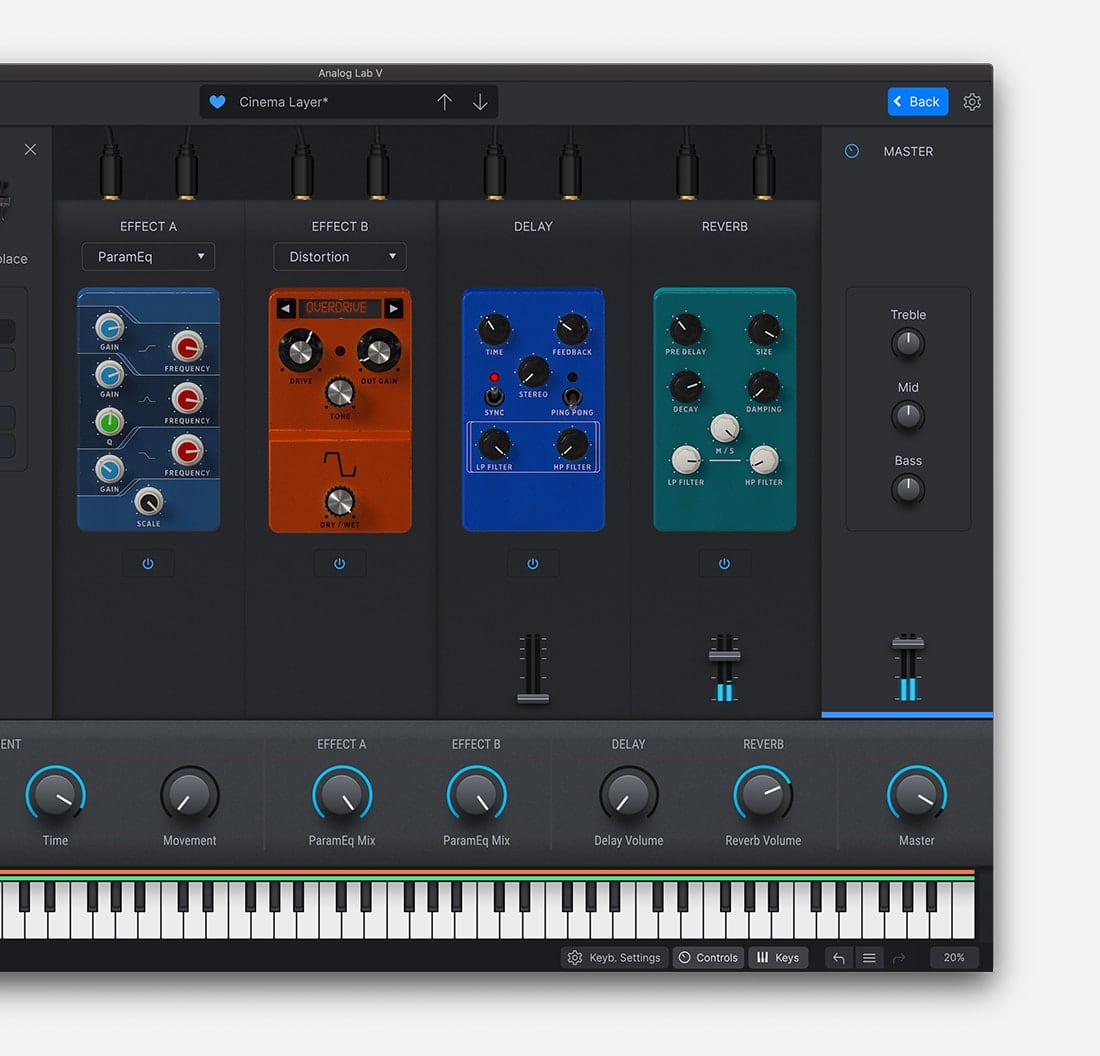Click the M/S knob on reverb pedal
This screenshot has width=1100, height=1056.
725,428
